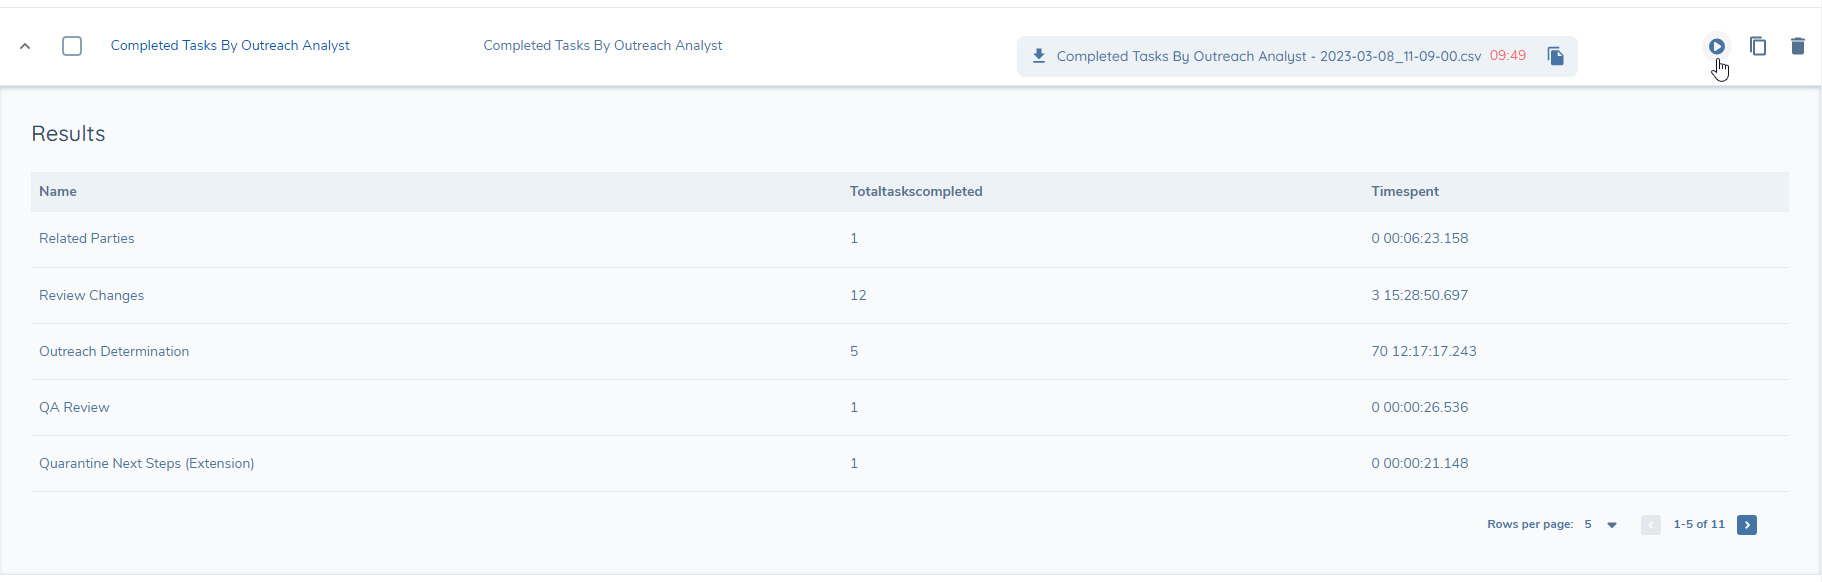Viewport: 1822px width, 582px height.
Task: Run the Completed Tasks report with play icon
Action: tap(1716, 46)
